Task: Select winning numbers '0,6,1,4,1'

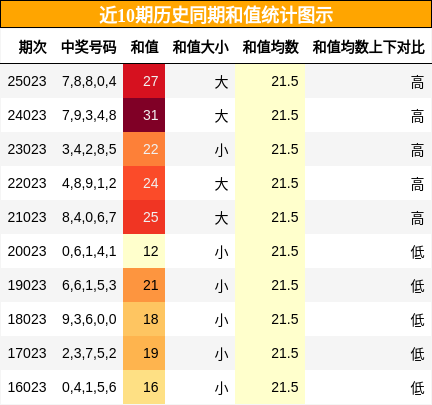Action: pos(89,252)
